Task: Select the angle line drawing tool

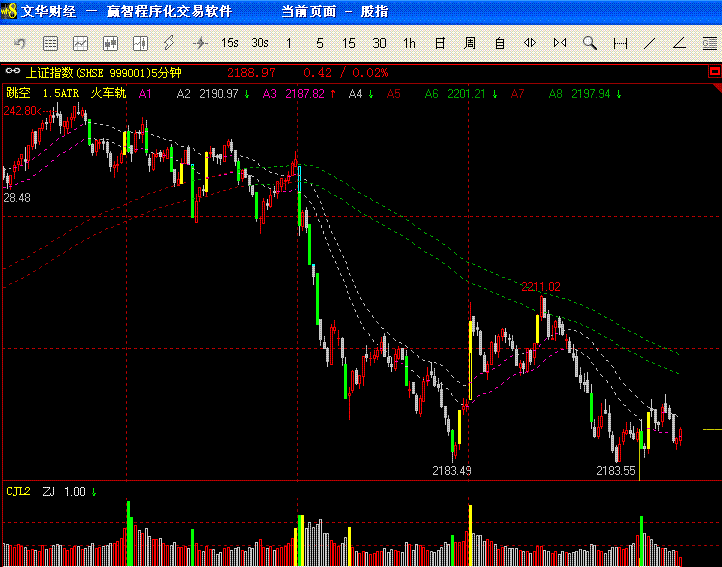Action: (x=680, y=43)
